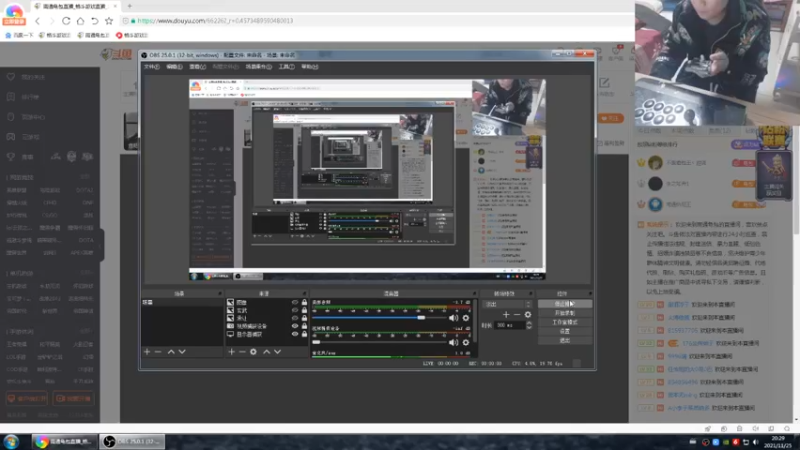
Task: Toggle the lock on the 显示器捕获 source
Action: 304,334
